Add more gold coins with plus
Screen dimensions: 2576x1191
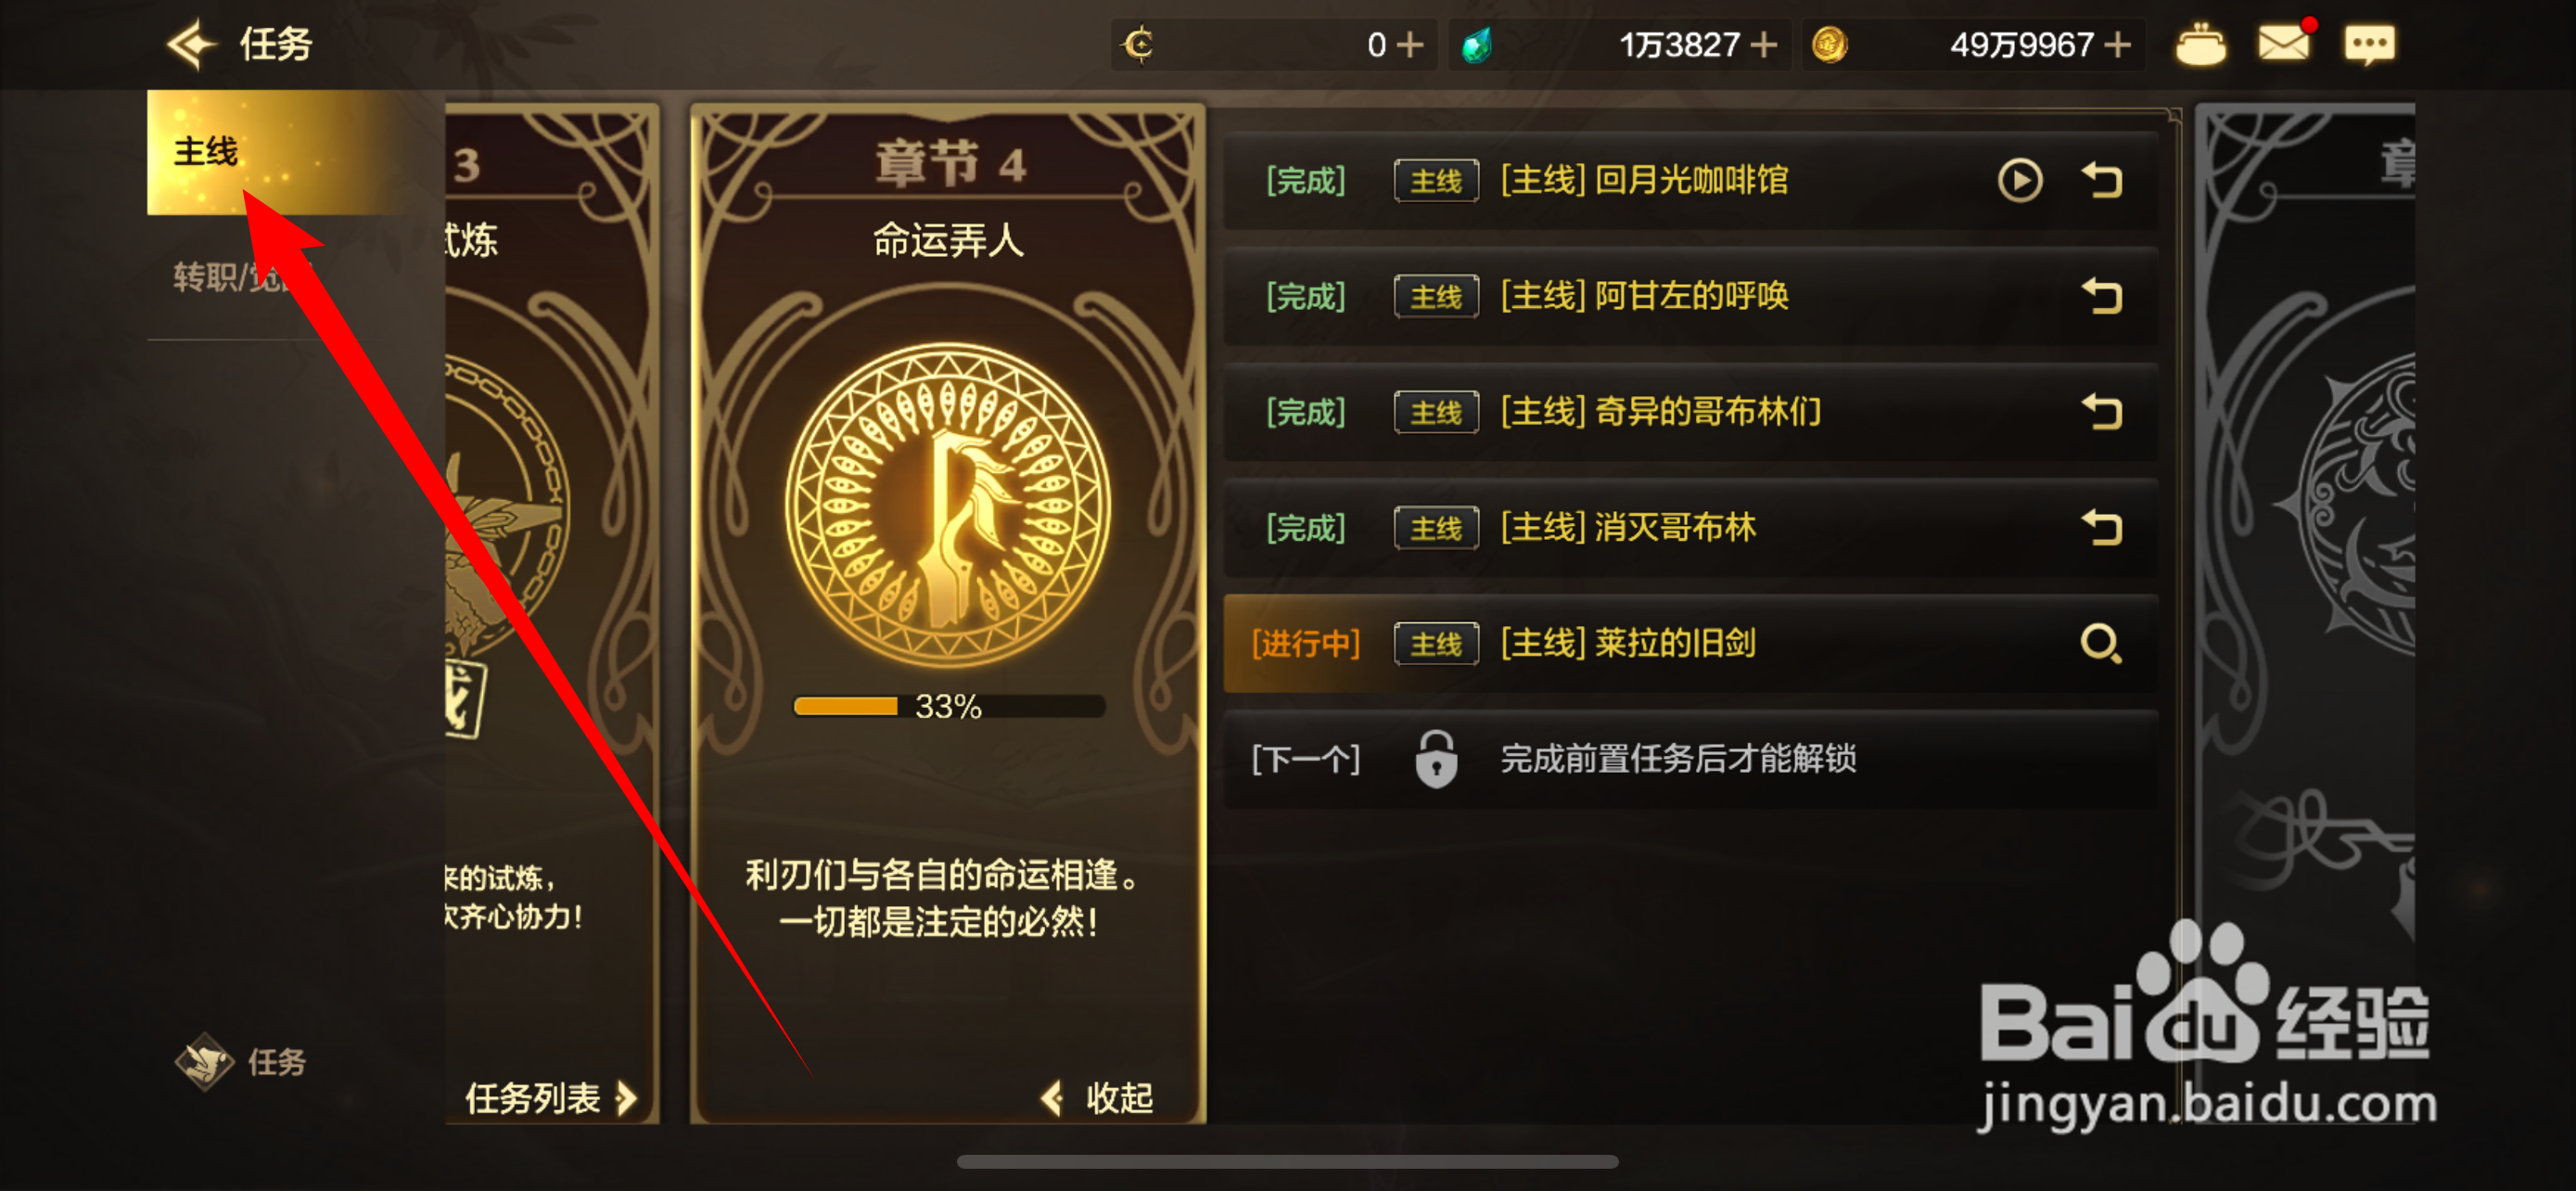click(2117, 45)
